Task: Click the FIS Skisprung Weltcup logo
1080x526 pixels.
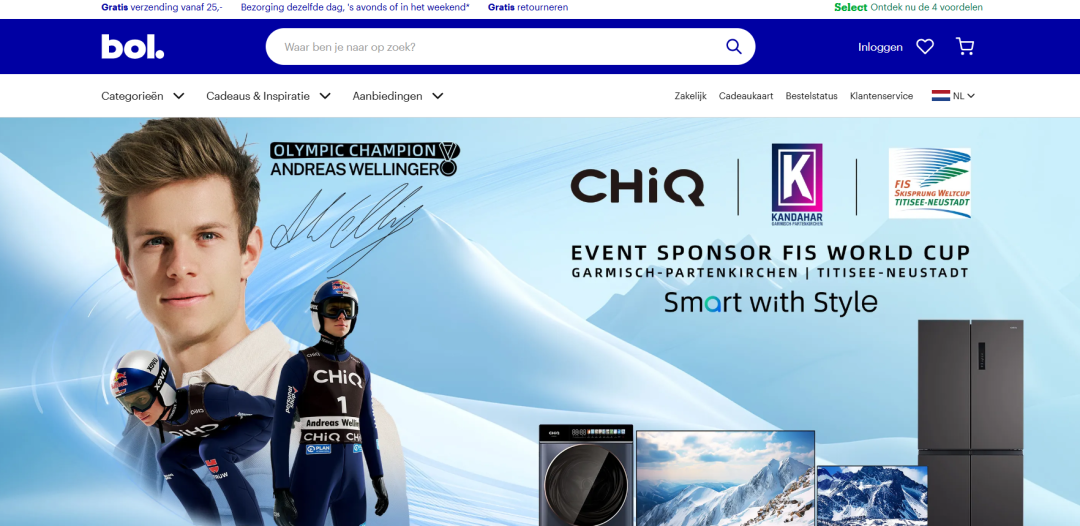Action: 929,183
